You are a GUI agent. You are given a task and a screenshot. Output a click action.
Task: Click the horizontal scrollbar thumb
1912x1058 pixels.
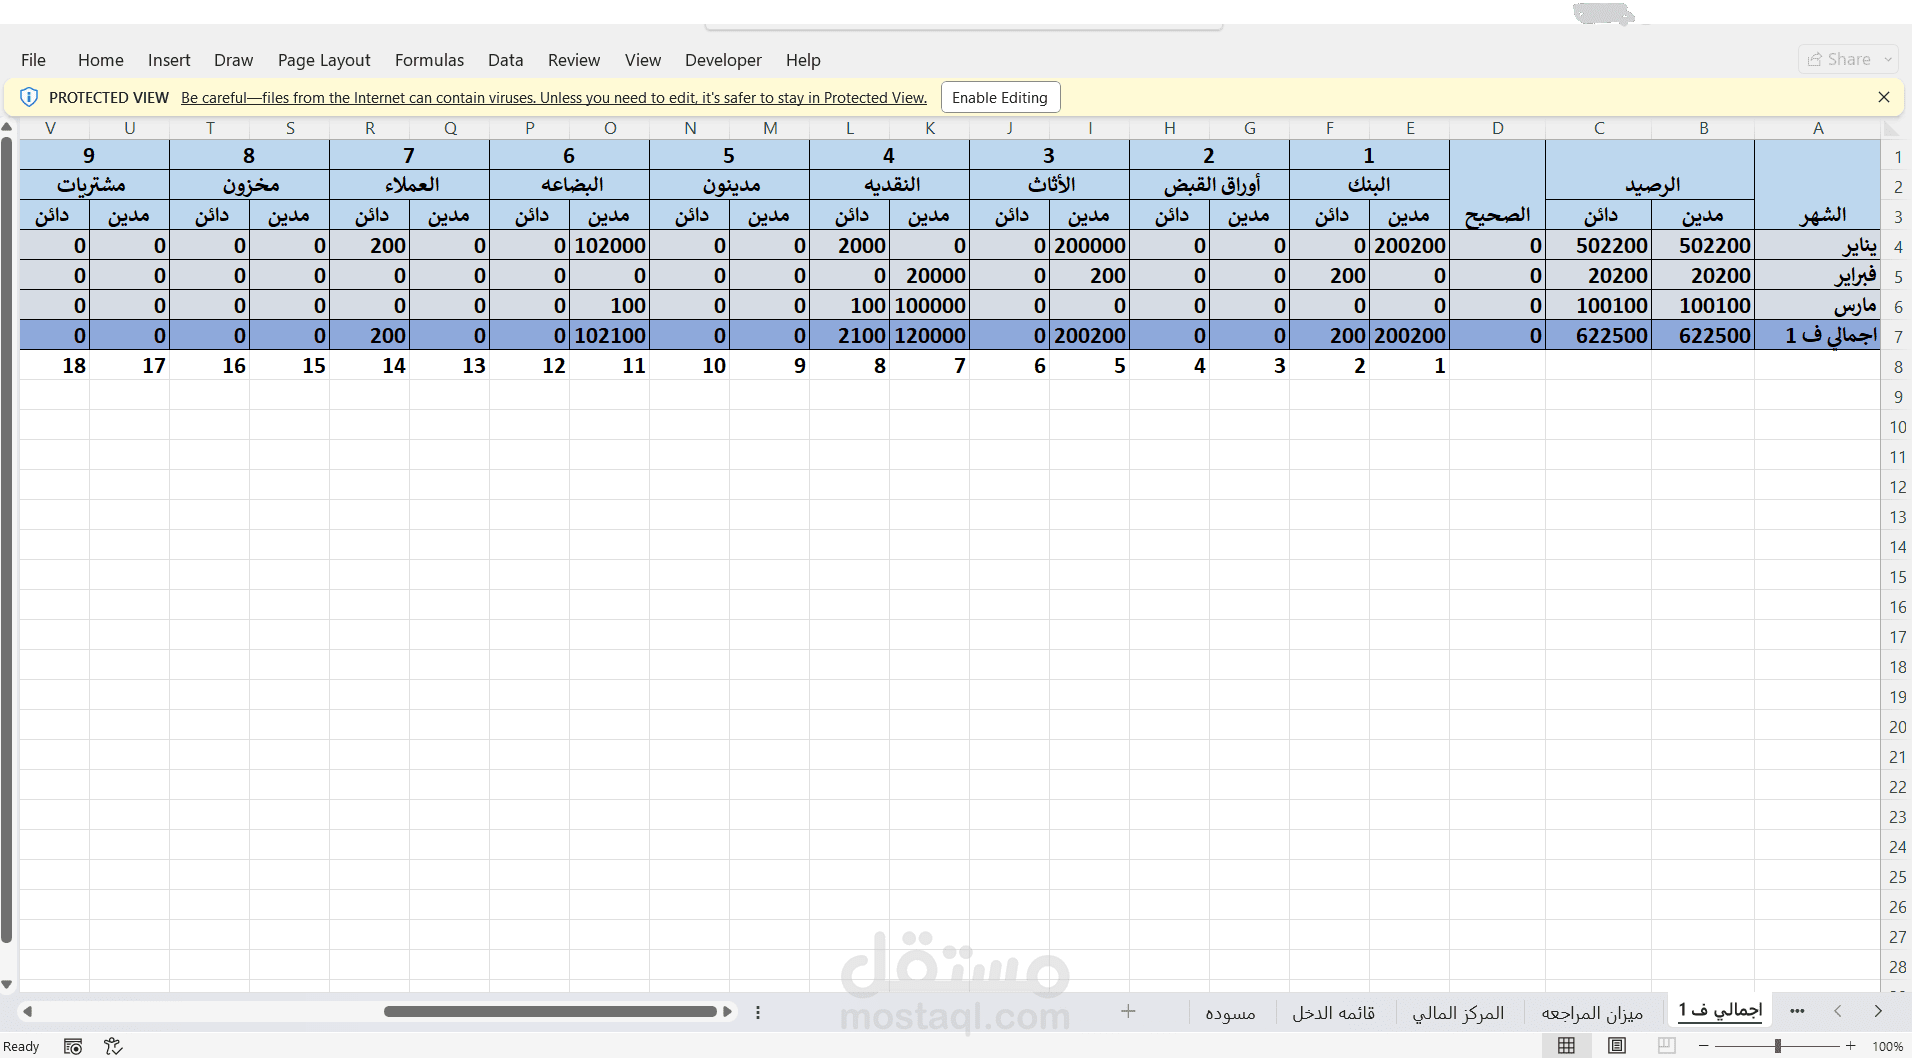(551, 1012)
